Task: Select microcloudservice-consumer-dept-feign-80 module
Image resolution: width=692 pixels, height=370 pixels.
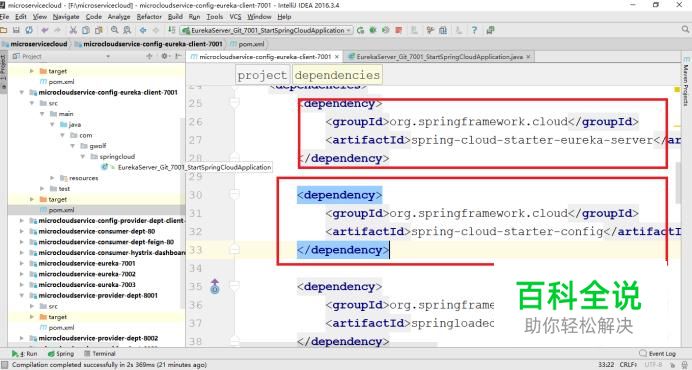Action: pos(106,242)
